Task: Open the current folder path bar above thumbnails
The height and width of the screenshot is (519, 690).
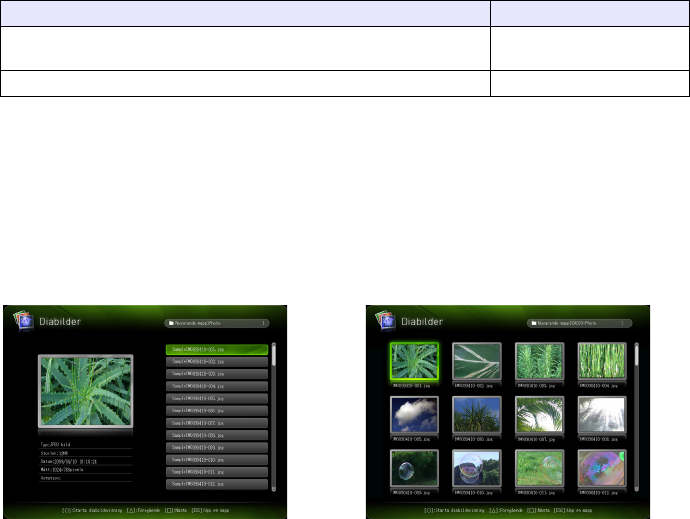Action: click(x=580, y=323)
